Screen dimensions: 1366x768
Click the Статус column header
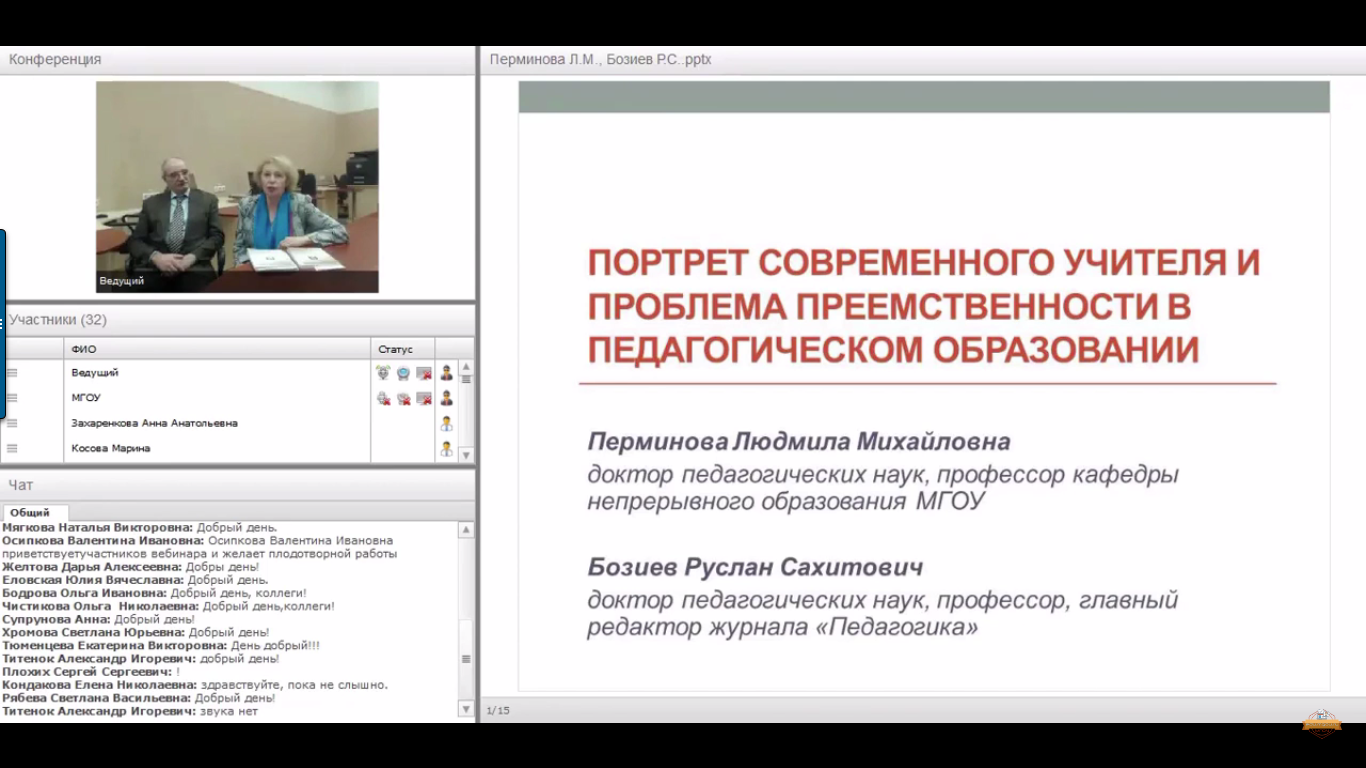[x=395, y=349]
